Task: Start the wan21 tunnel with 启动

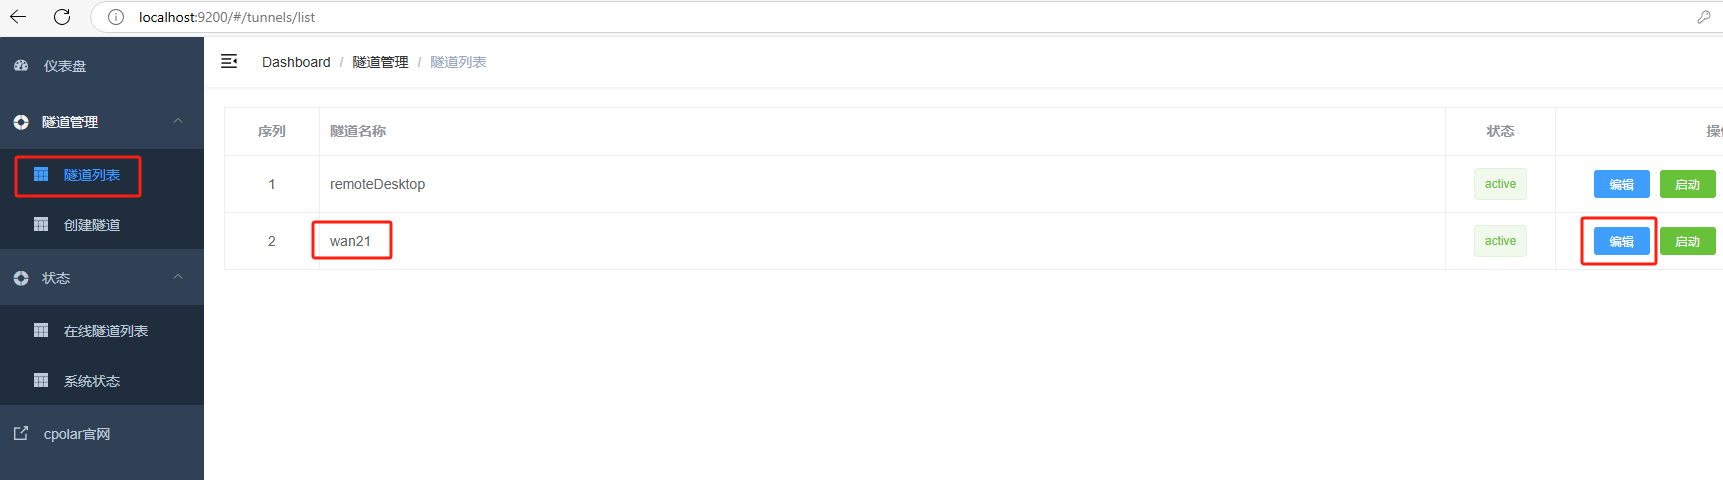Action: 1687,241
